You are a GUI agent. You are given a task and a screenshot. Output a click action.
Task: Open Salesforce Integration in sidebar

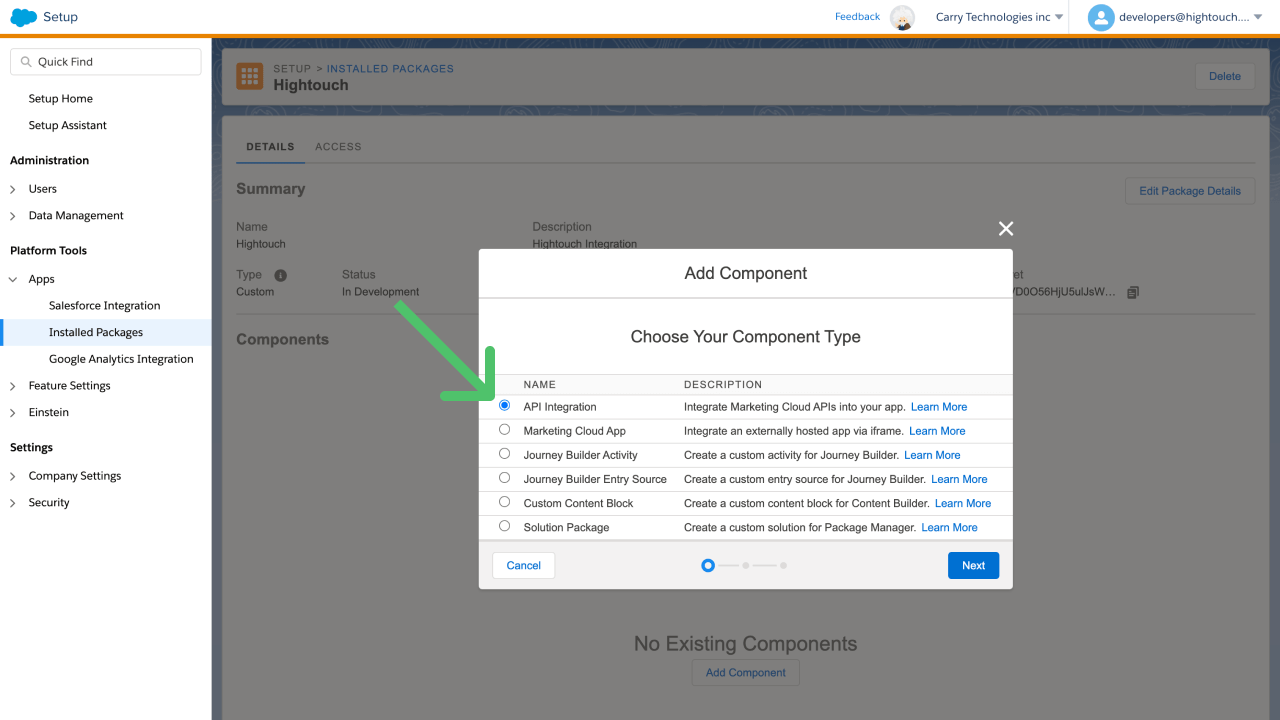point(105,306)
